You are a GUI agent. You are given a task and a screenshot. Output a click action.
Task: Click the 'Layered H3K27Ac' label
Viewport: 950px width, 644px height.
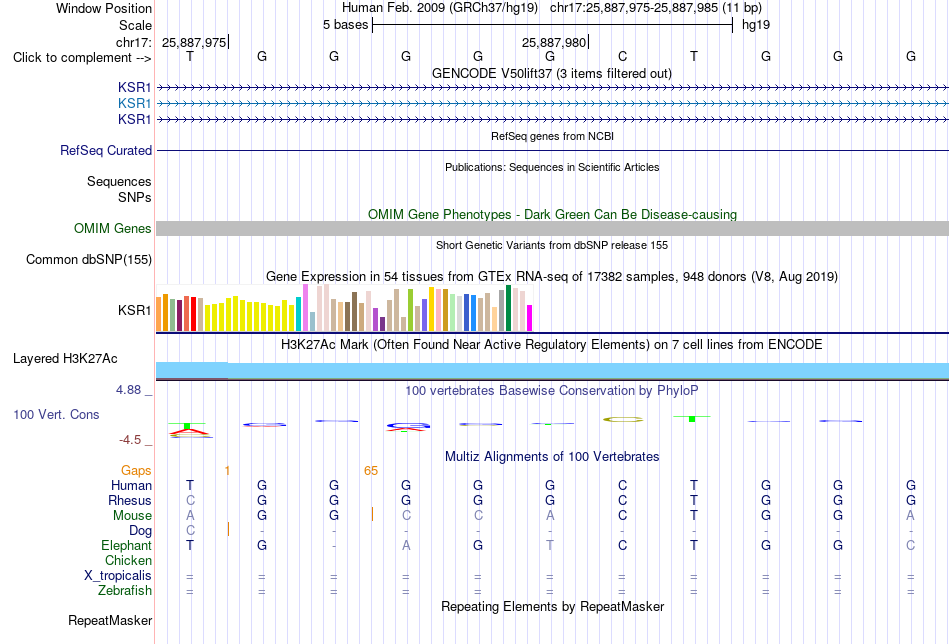(x=65, y=359)
